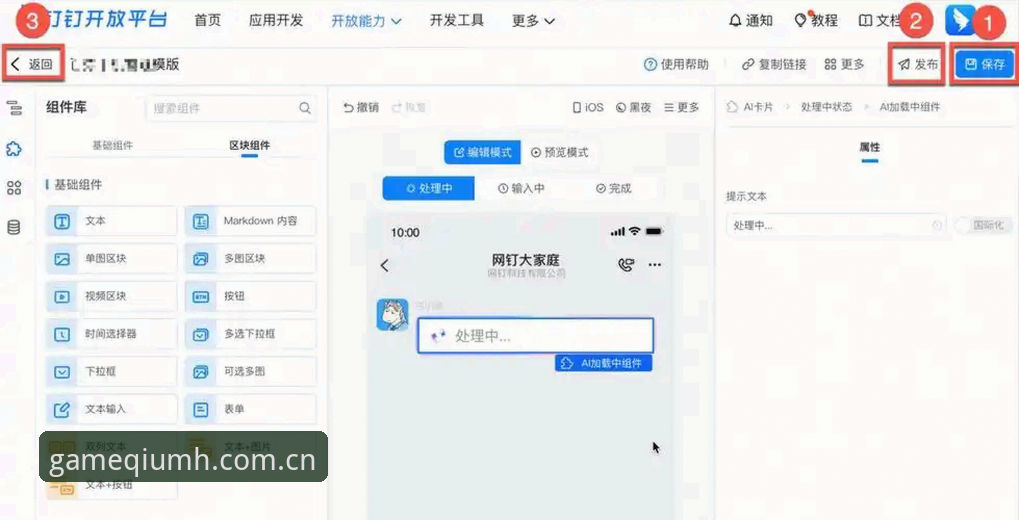Click the 网钉大家庭 chat title

(x=526, y=260)
